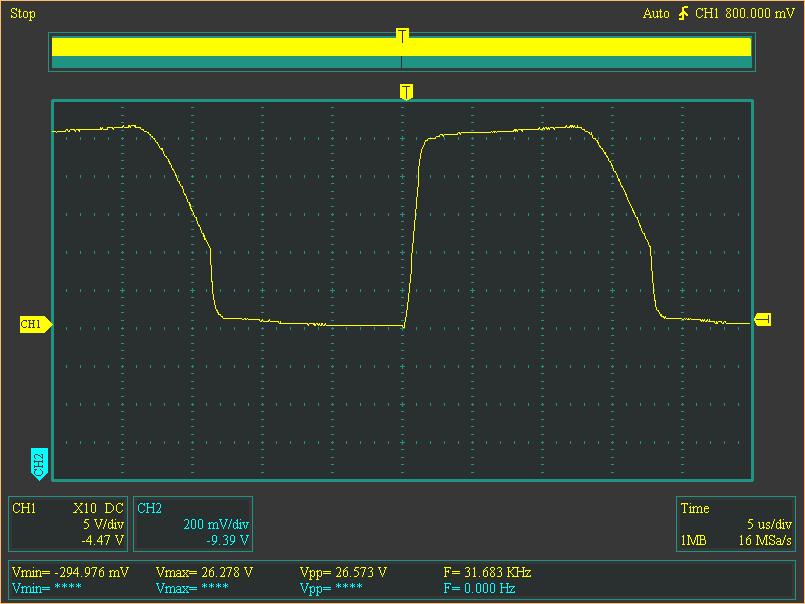Toggle the Auto trigger mode label
Image resolution: width=805 pixels, height=604 pixels.
[656, 14]
